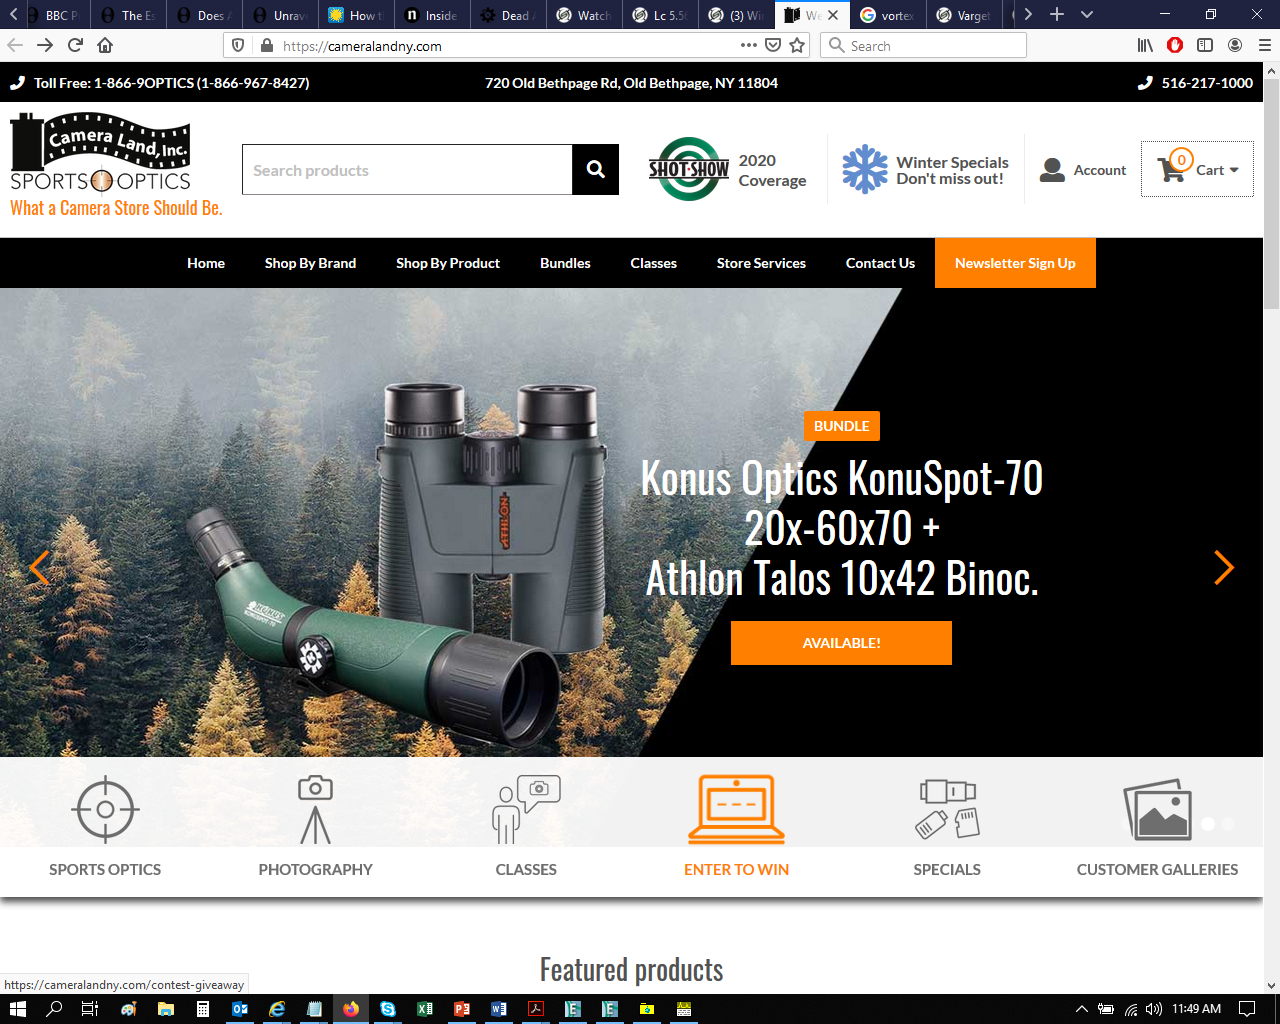1280x1024 pixels.
Task: Click the AVAILABLE! button
Action: coord(841,643)
